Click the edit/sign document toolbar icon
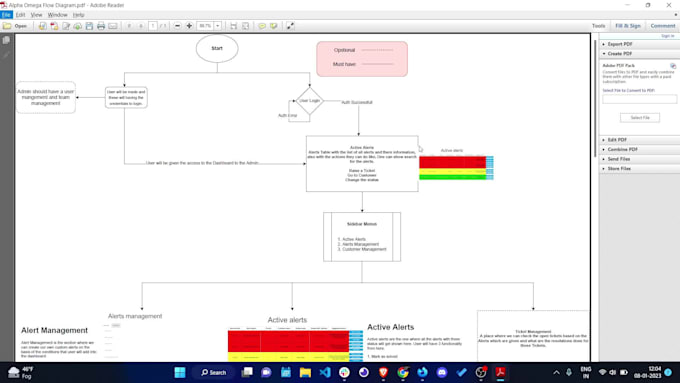680x383 pixels. [x=66, y=26]
